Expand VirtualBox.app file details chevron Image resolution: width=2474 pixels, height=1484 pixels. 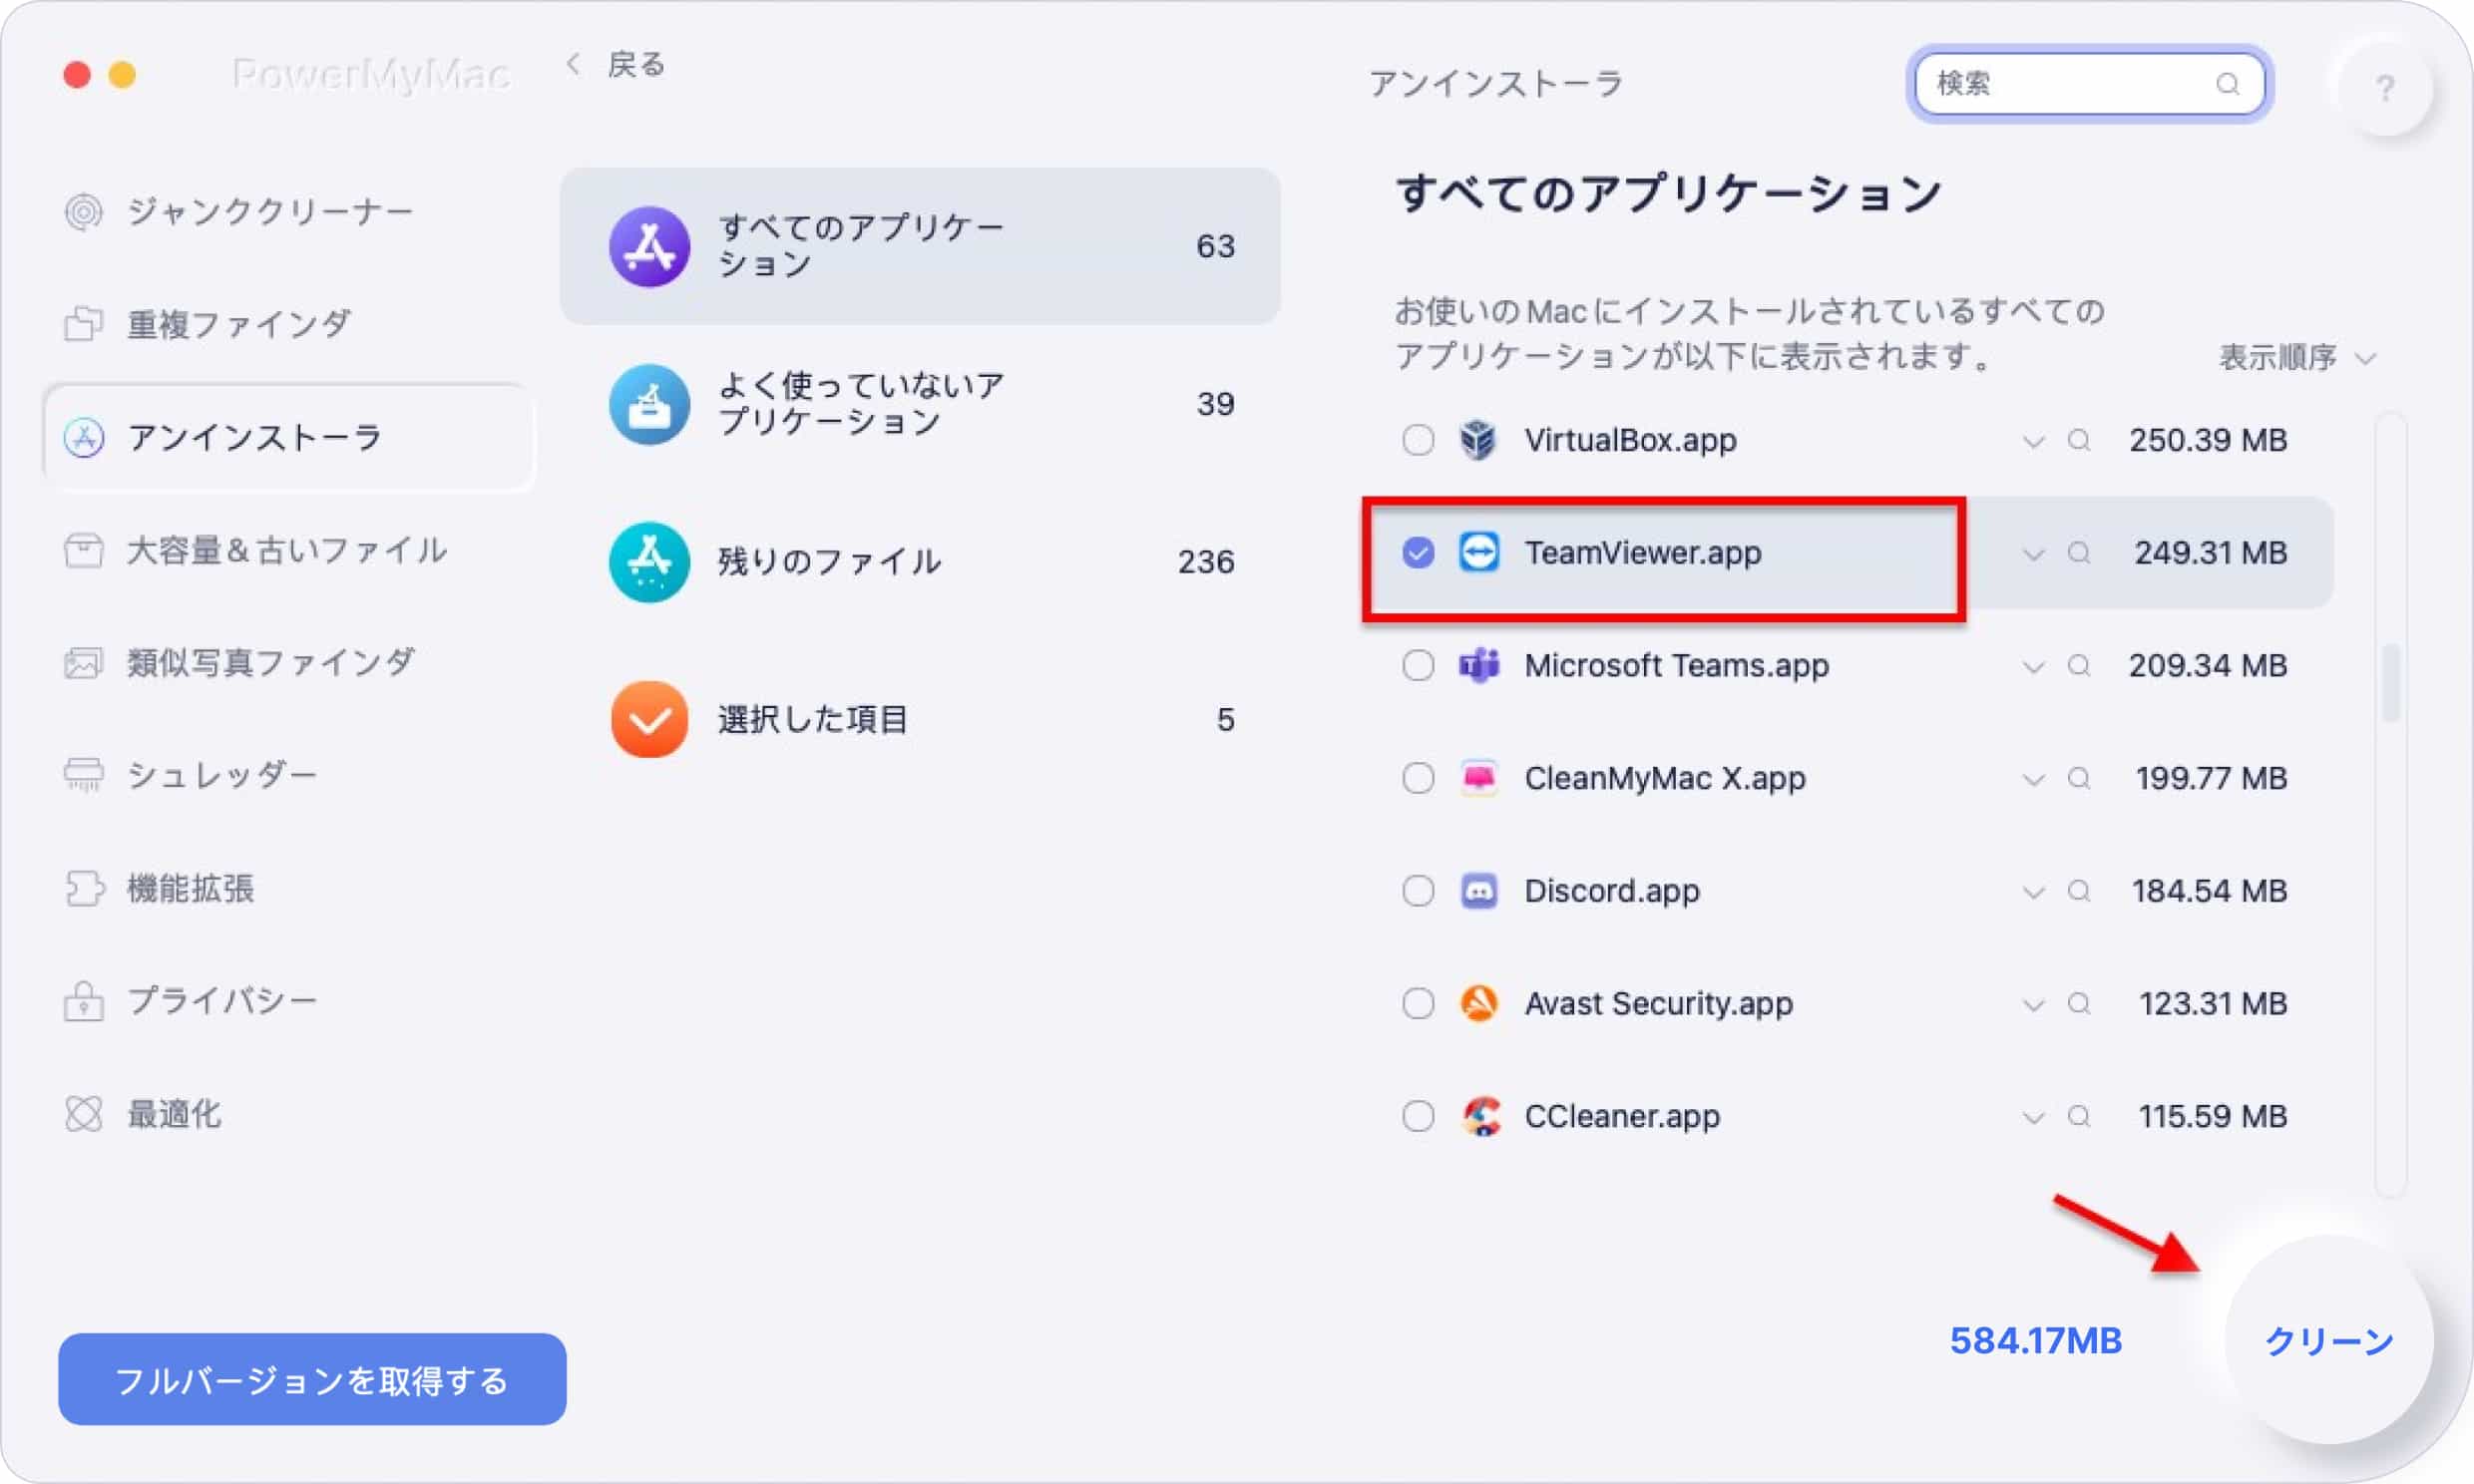point(2033,441)
